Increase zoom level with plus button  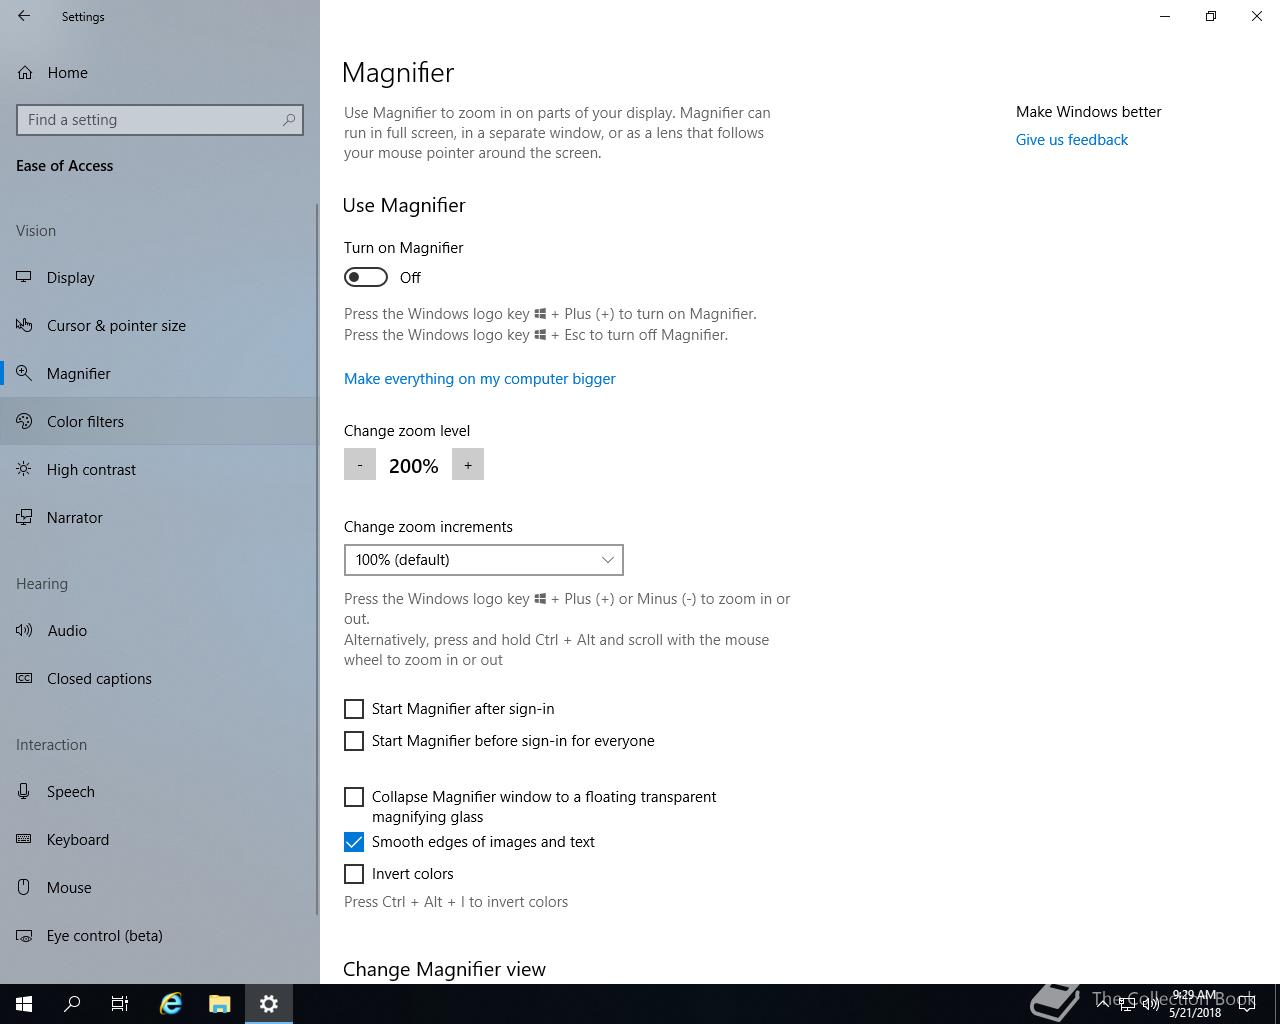coord(468,464)
